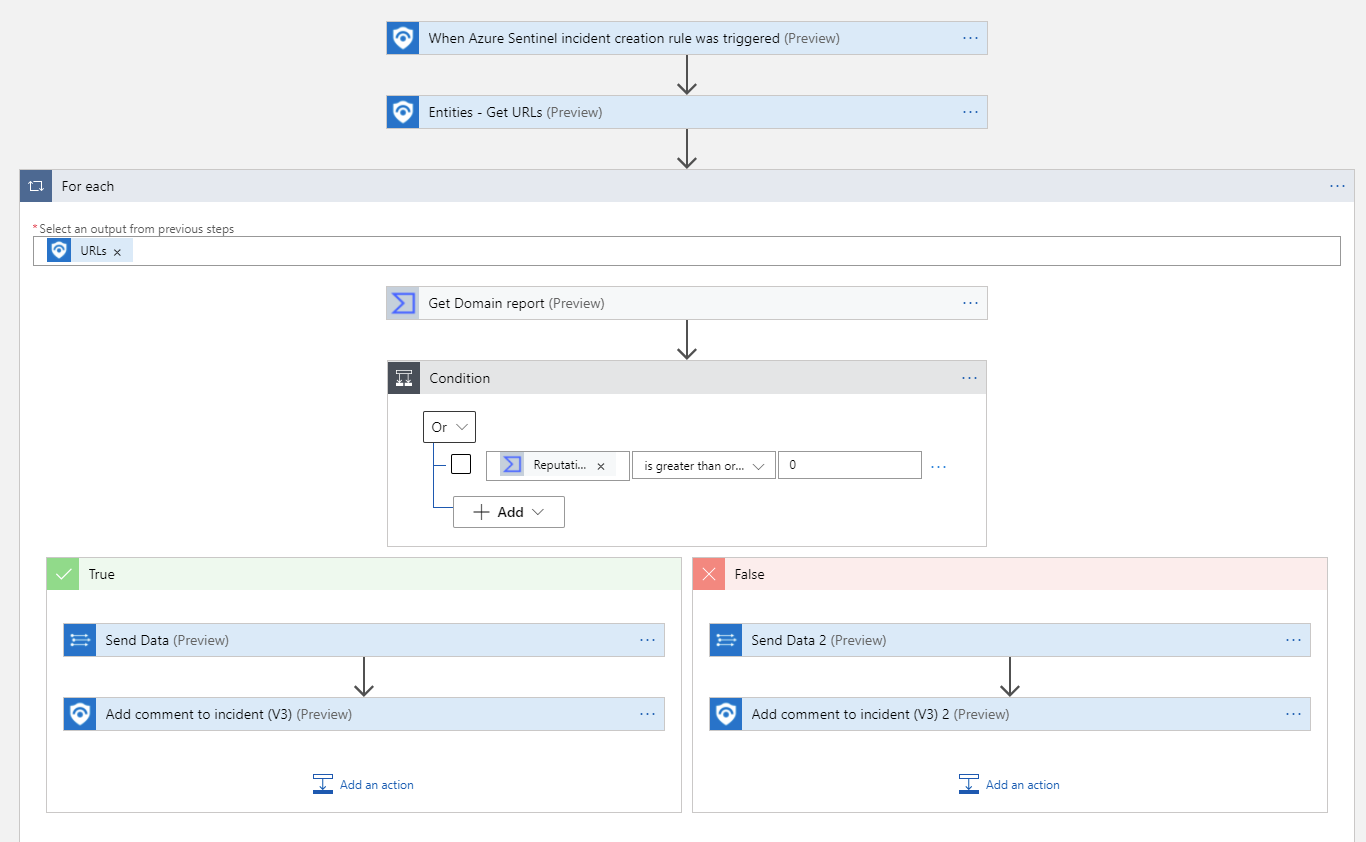
Task: Click Add an action link in False branch
Action: pyautogui.click(x=1022, y=785)
